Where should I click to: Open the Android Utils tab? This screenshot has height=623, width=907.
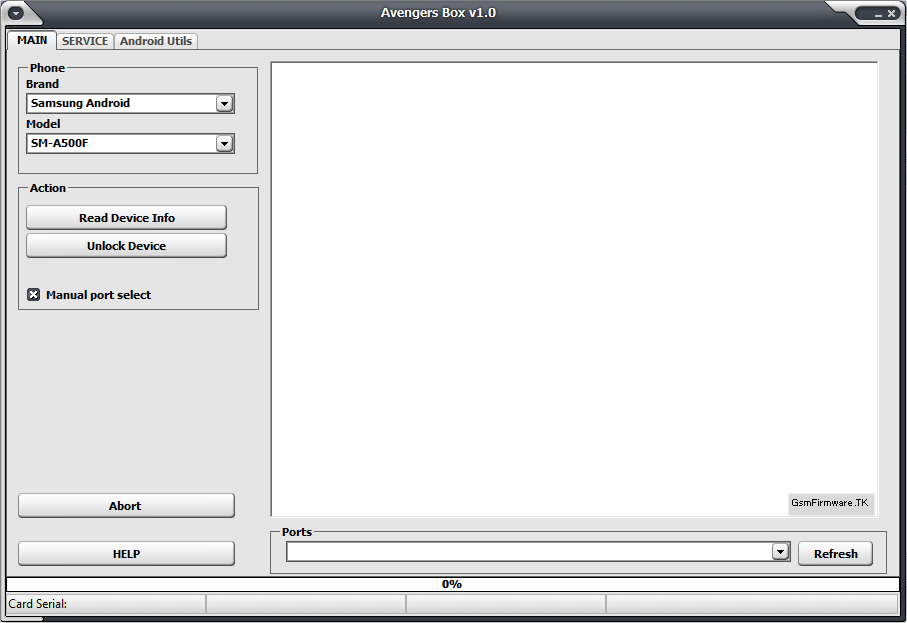point(155,41)
